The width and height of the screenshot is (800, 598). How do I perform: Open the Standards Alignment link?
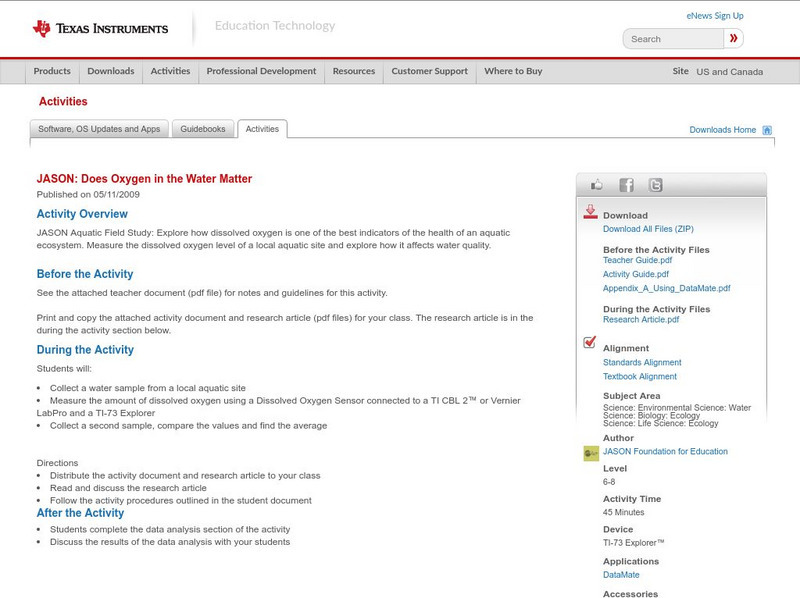pos(642,362)
